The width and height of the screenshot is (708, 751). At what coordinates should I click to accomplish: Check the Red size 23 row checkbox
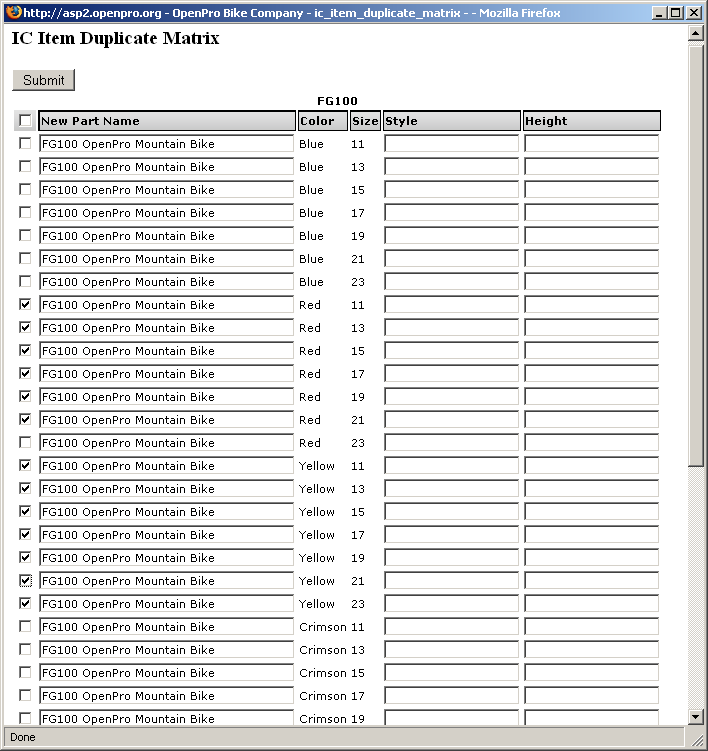[x=25, y=443]
